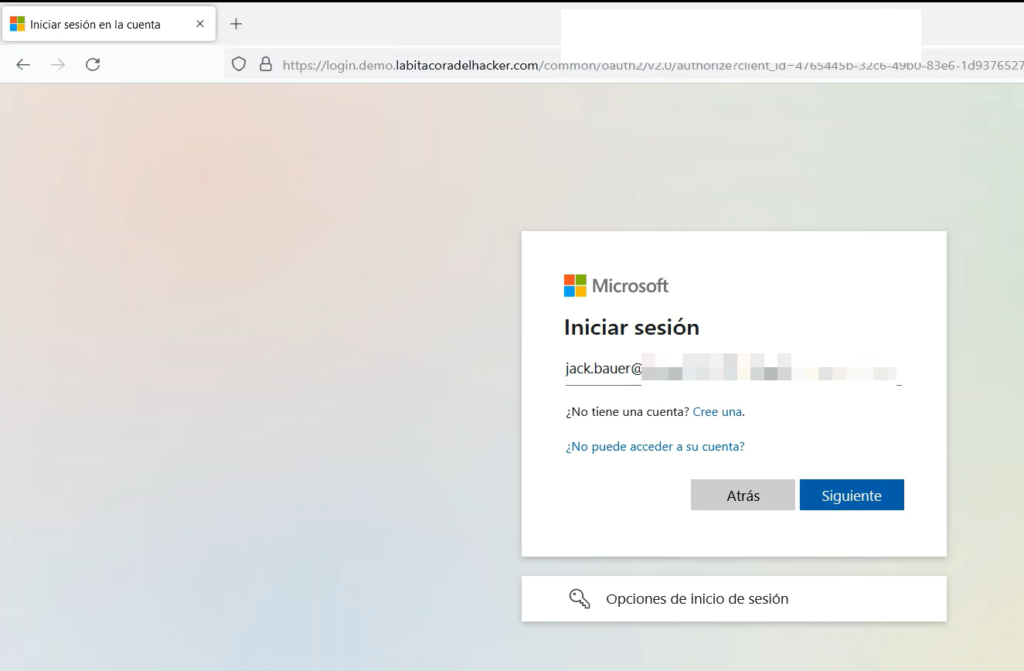Select the 'Iniciar sesión en la cuenta' tab
This screenshot has width=1024, height=671.
point(109,24)
